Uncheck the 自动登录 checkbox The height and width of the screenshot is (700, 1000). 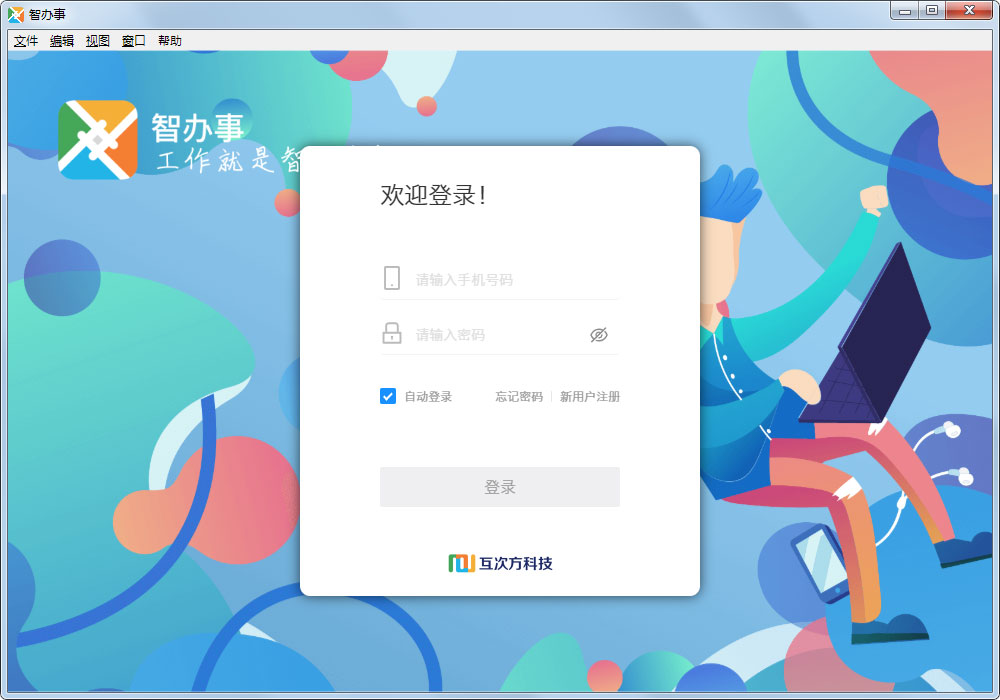pos(388,396)
